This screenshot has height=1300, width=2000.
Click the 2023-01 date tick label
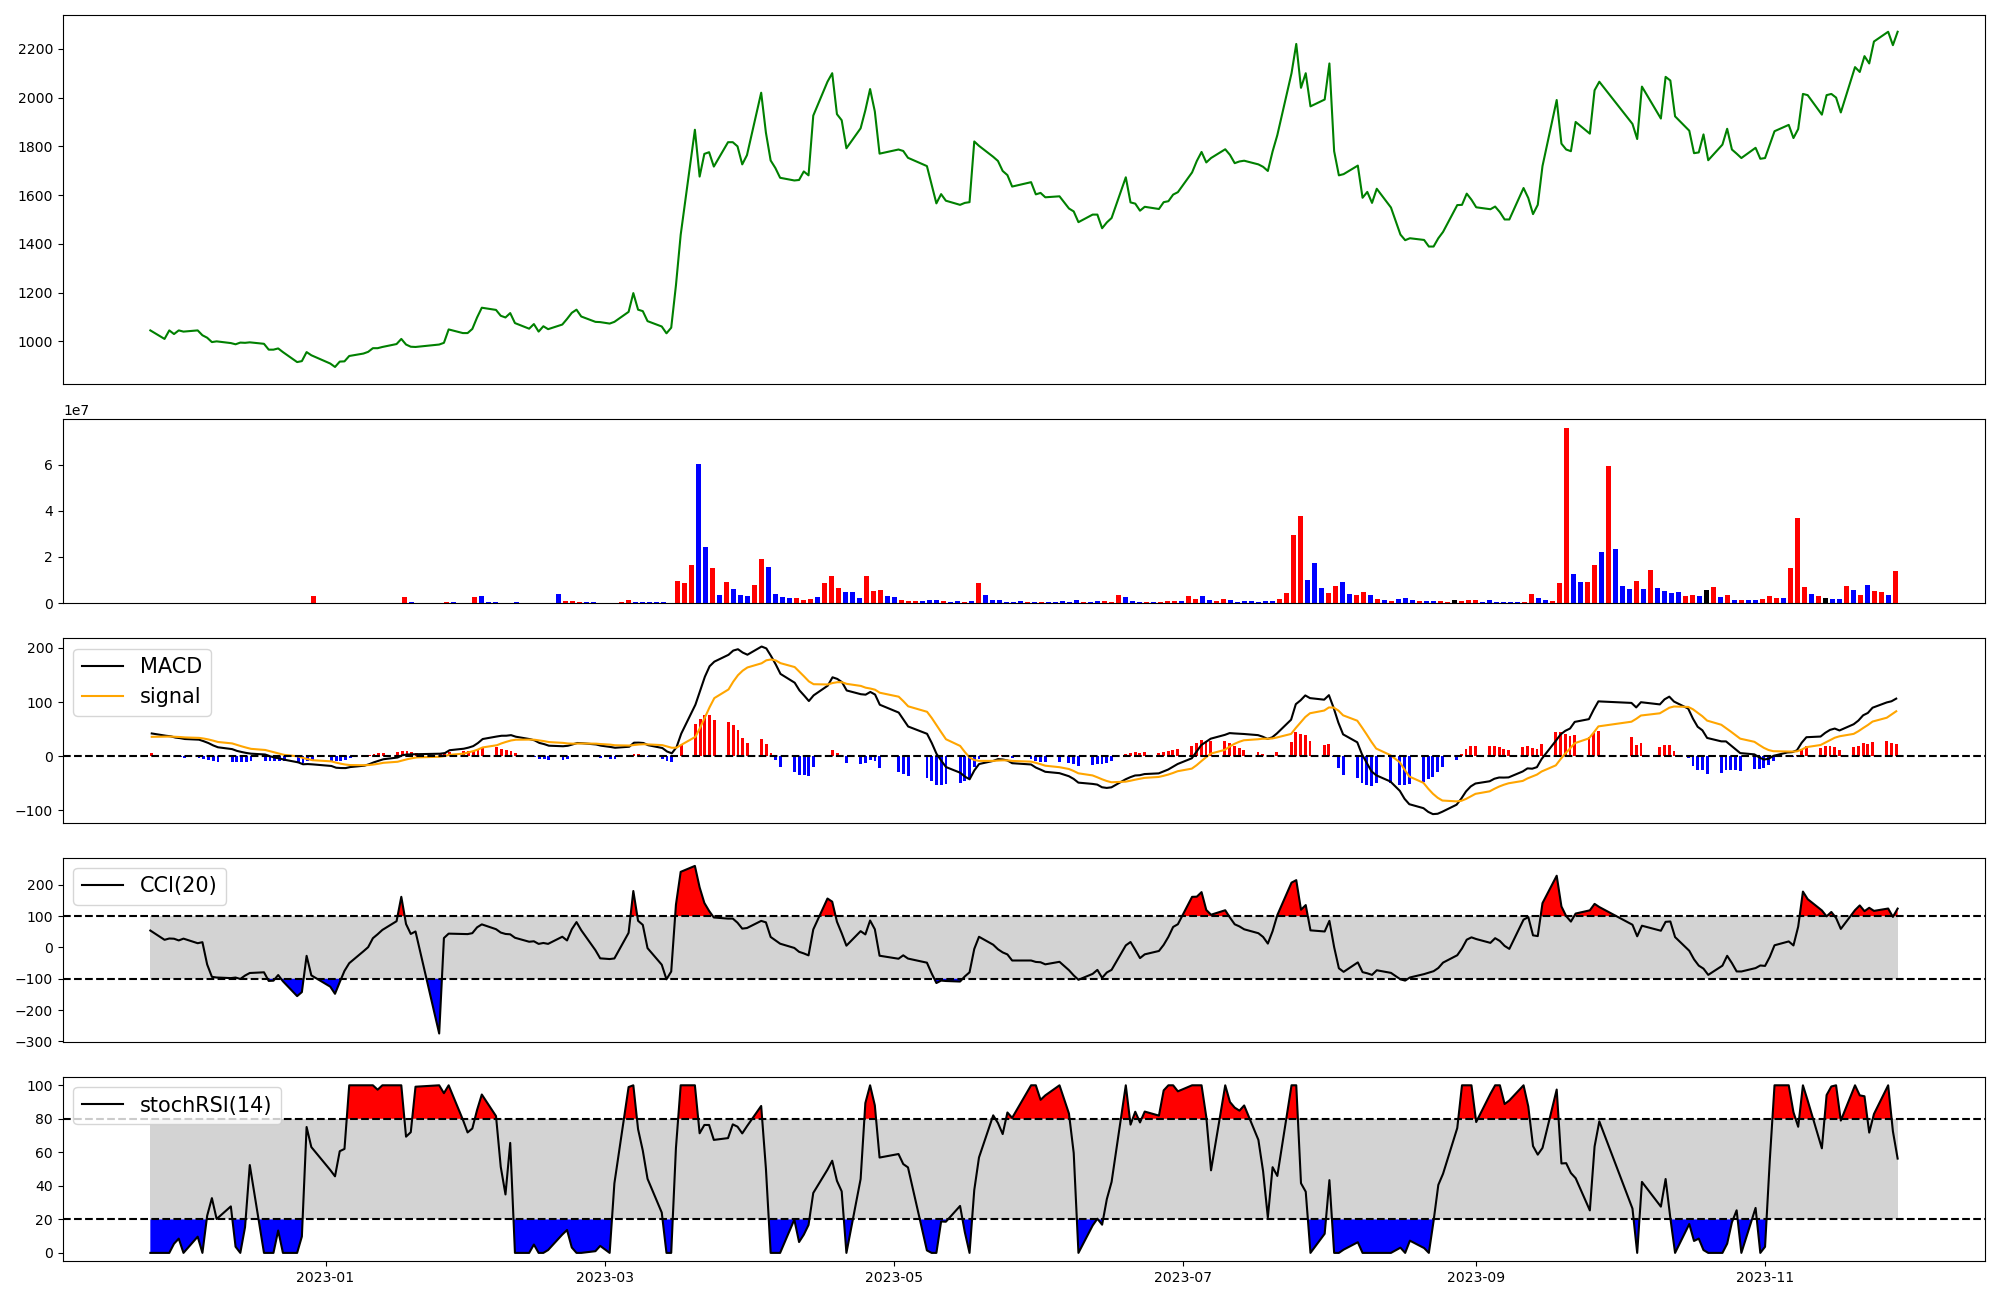(325, 1277)
